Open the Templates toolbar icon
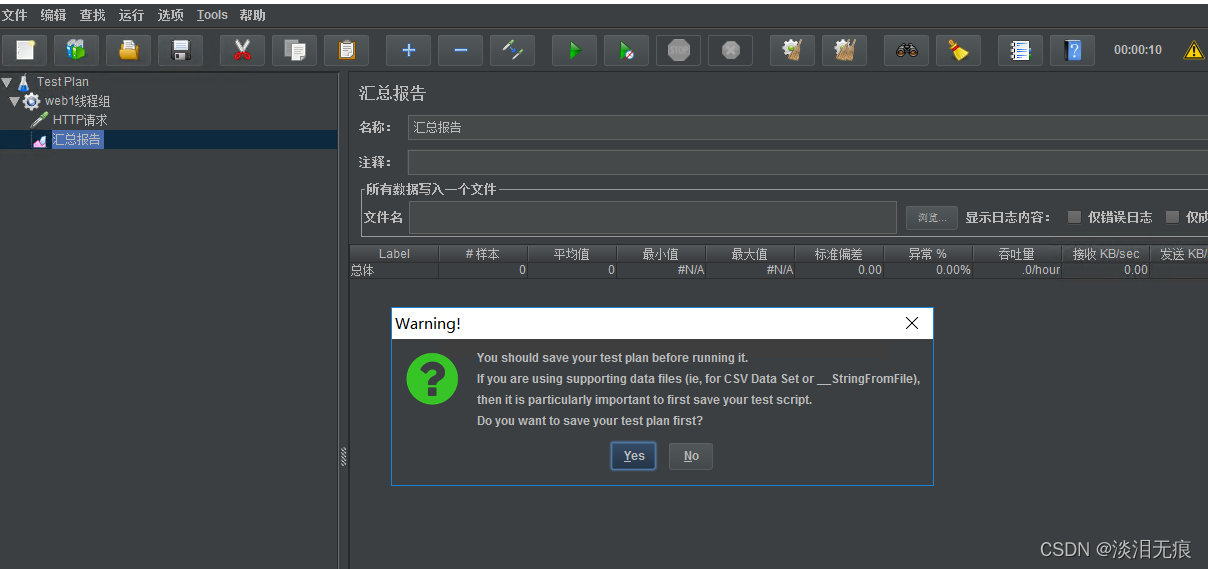The height and width of the screenshot is (569, 1208). [76, 50]
